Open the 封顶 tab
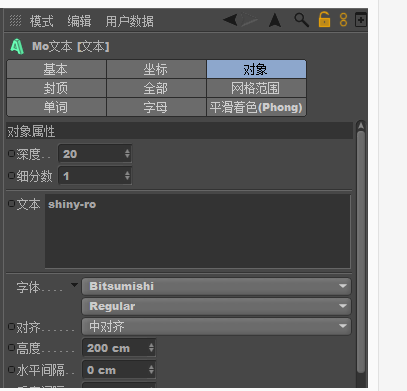Viewport: 407px width, 391px height. (x=56, y=88)
